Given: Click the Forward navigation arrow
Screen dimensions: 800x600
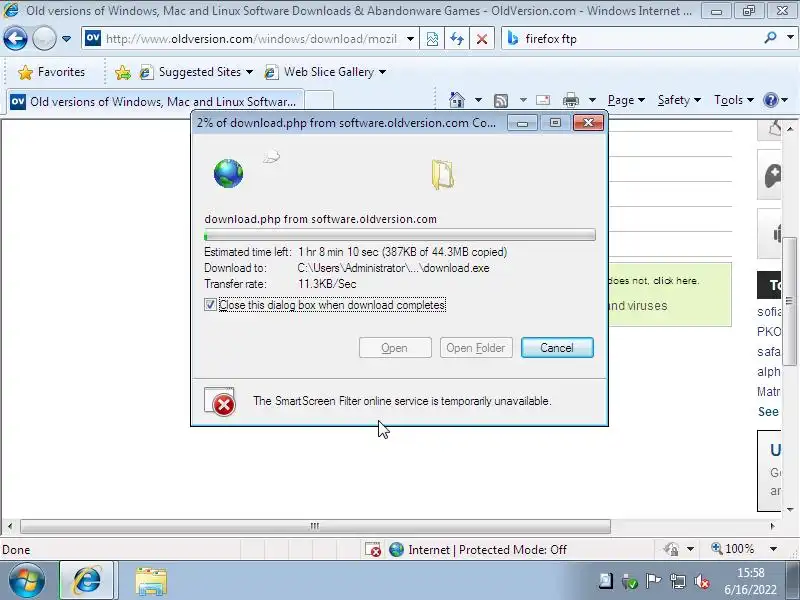Looking at the screenshot, I should (44, 39).
